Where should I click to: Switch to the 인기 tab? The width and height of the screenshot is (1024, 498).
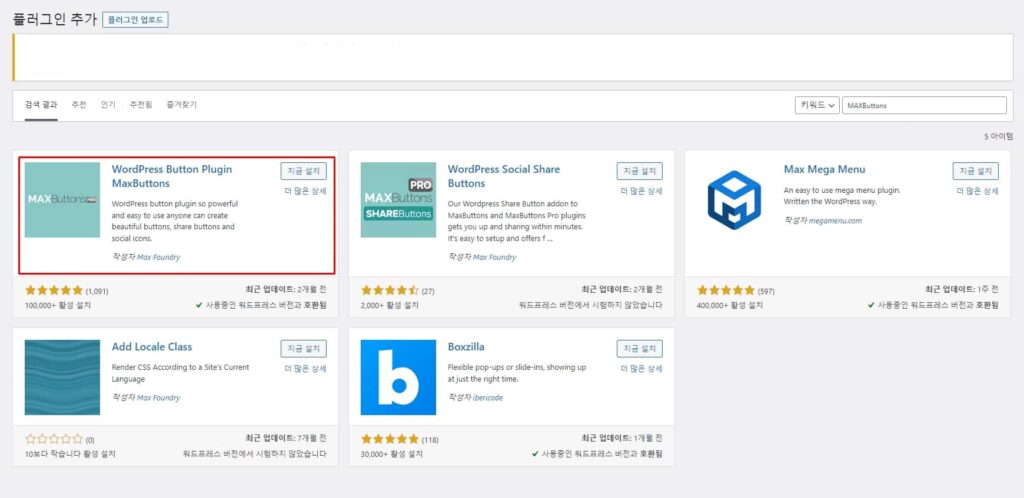click(x=108, y=104)
